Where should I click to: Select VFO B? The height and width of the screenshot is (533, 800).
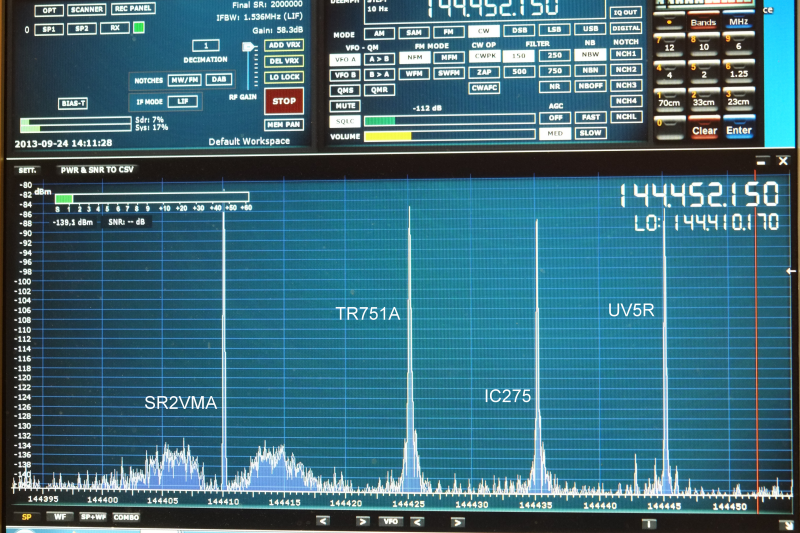345,75
